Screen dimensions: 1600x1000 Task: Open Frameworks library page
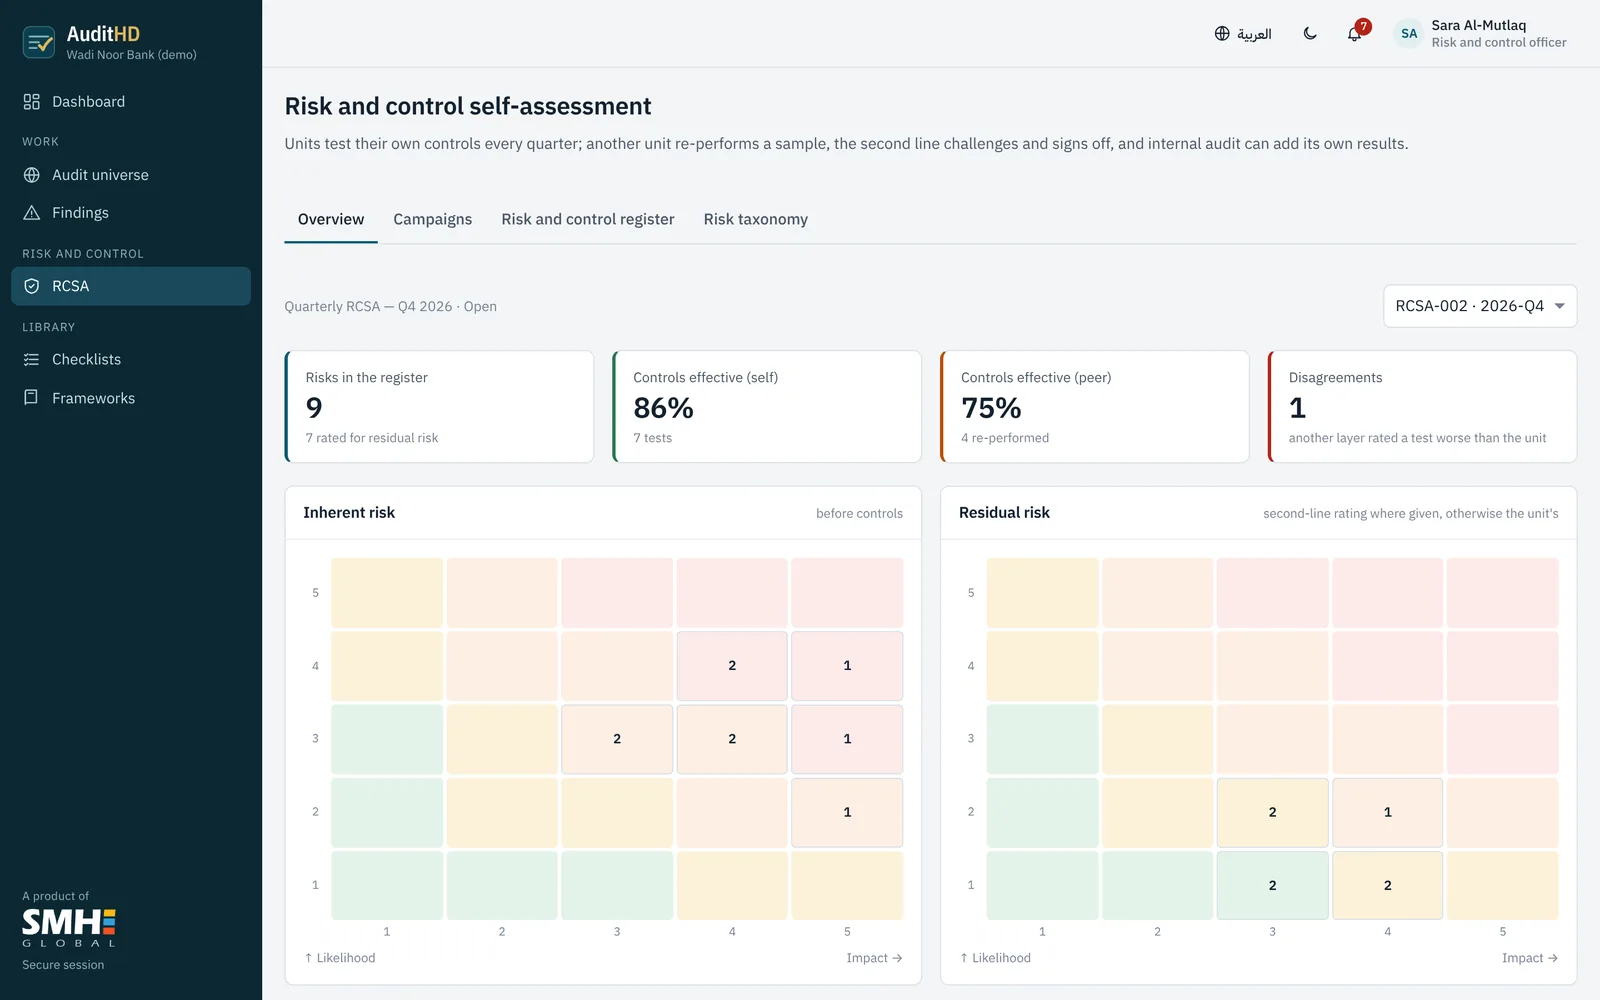pos(131,398)
